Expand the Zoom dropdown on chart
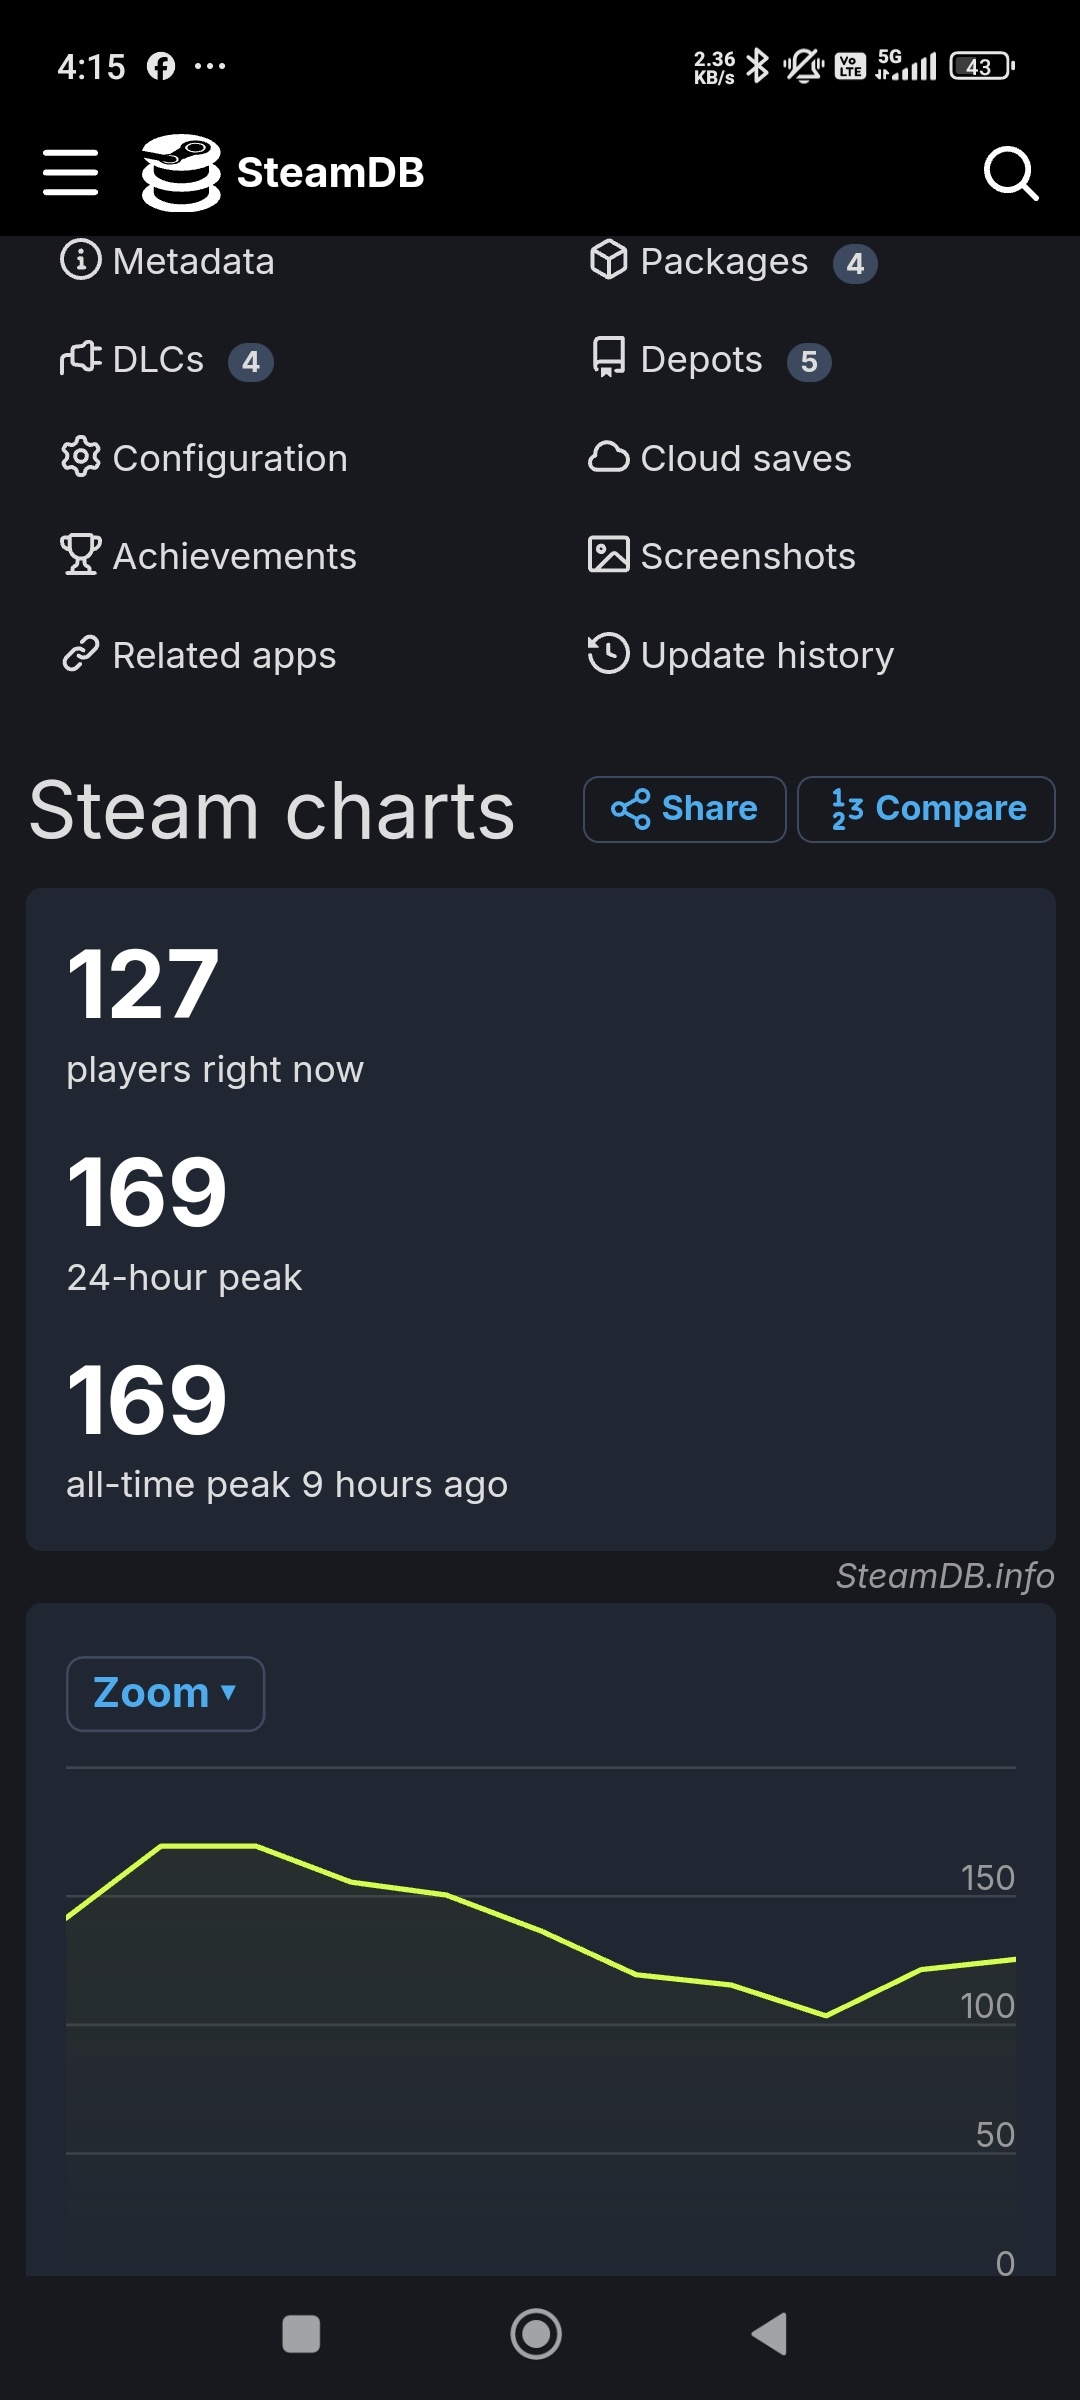The image size is (1080, 2400). tap(165, 1694)
